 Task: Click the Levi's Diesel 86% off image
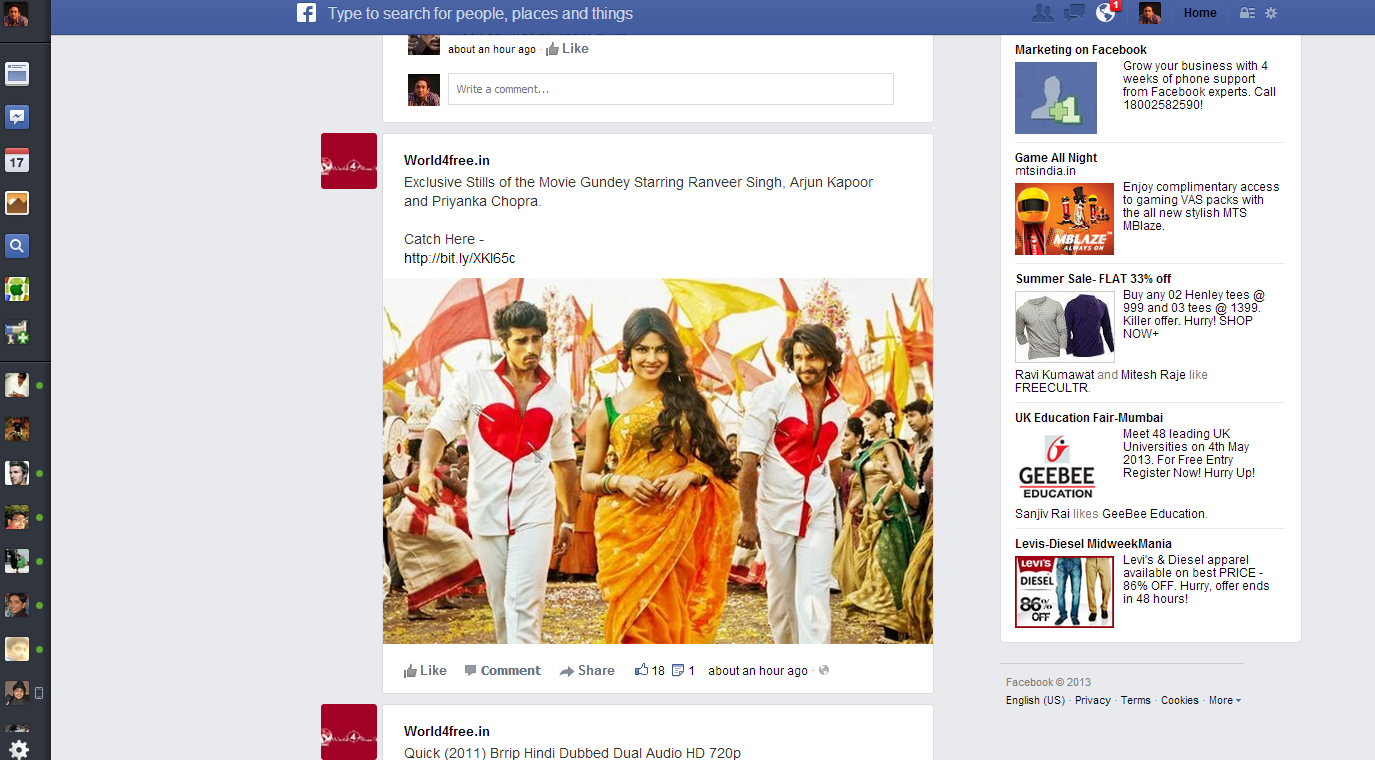click(1064, 592)
